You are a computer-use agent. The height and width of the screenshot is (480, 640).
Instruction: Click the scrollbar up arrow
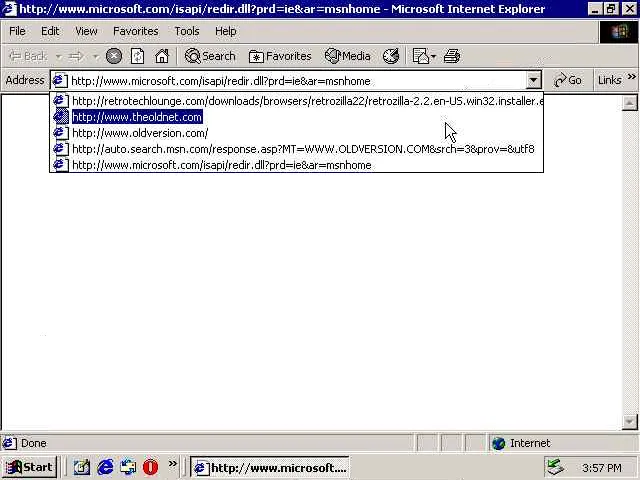tap(629, 103)
